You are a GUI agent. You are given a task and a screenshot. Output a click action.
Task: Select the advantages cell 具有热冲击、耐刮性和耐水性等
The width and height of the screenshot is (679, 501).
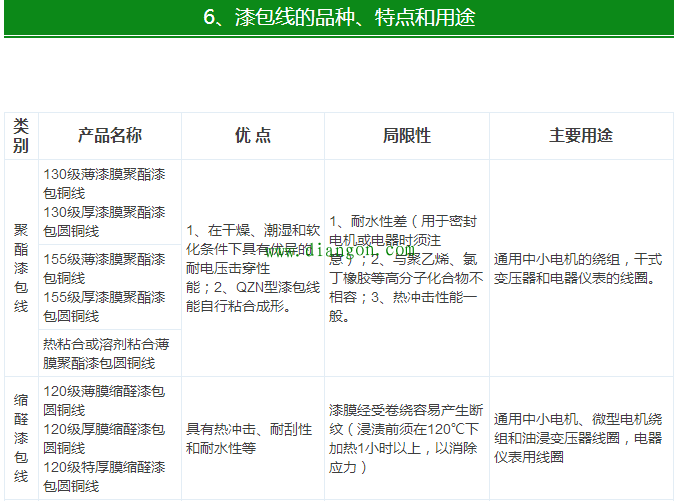(x=252, y=438)
